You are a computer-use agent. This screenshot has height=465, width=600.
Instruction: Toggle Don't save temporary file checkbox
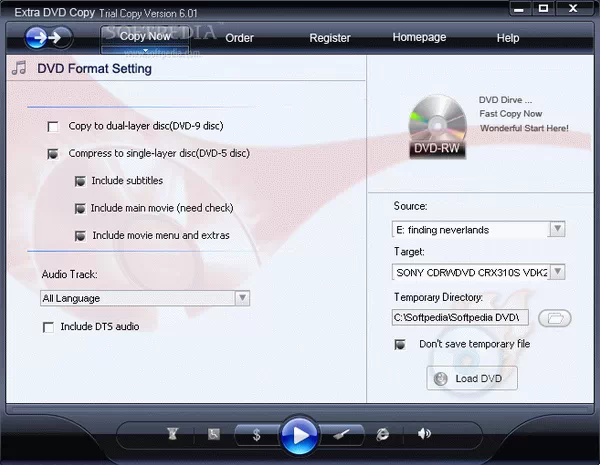(400, 344)
